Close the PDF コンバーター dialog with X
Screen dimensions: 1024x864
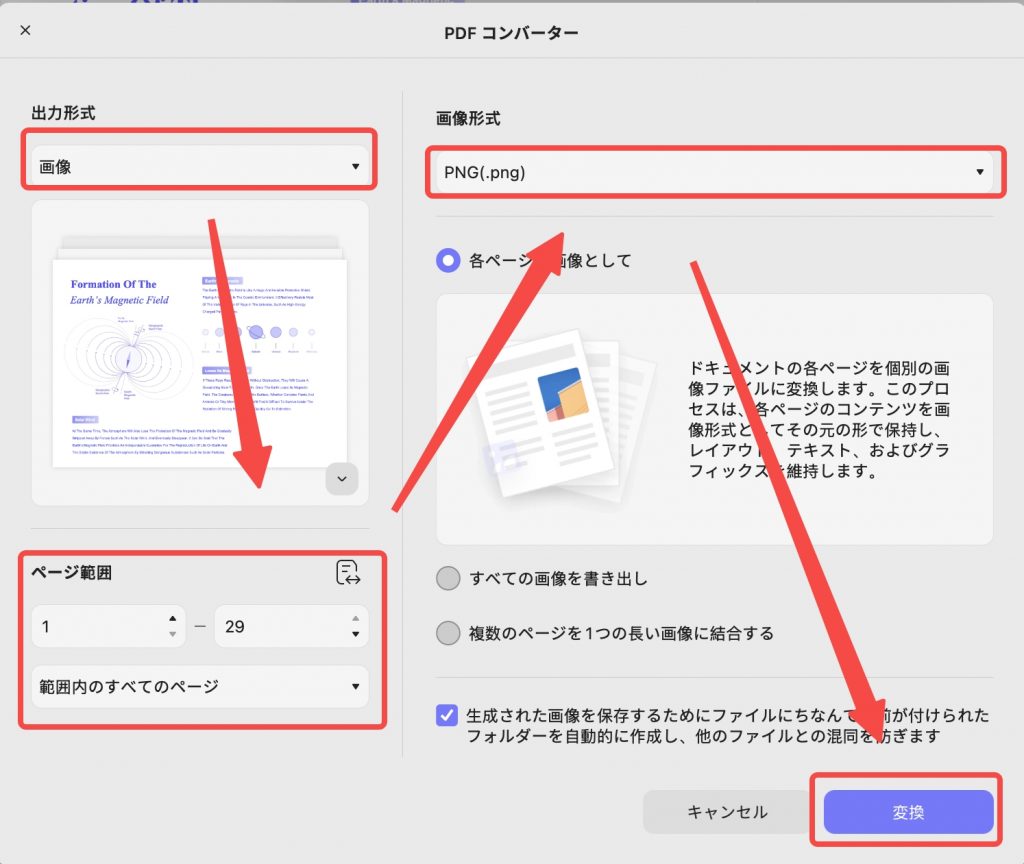(25, 30)
